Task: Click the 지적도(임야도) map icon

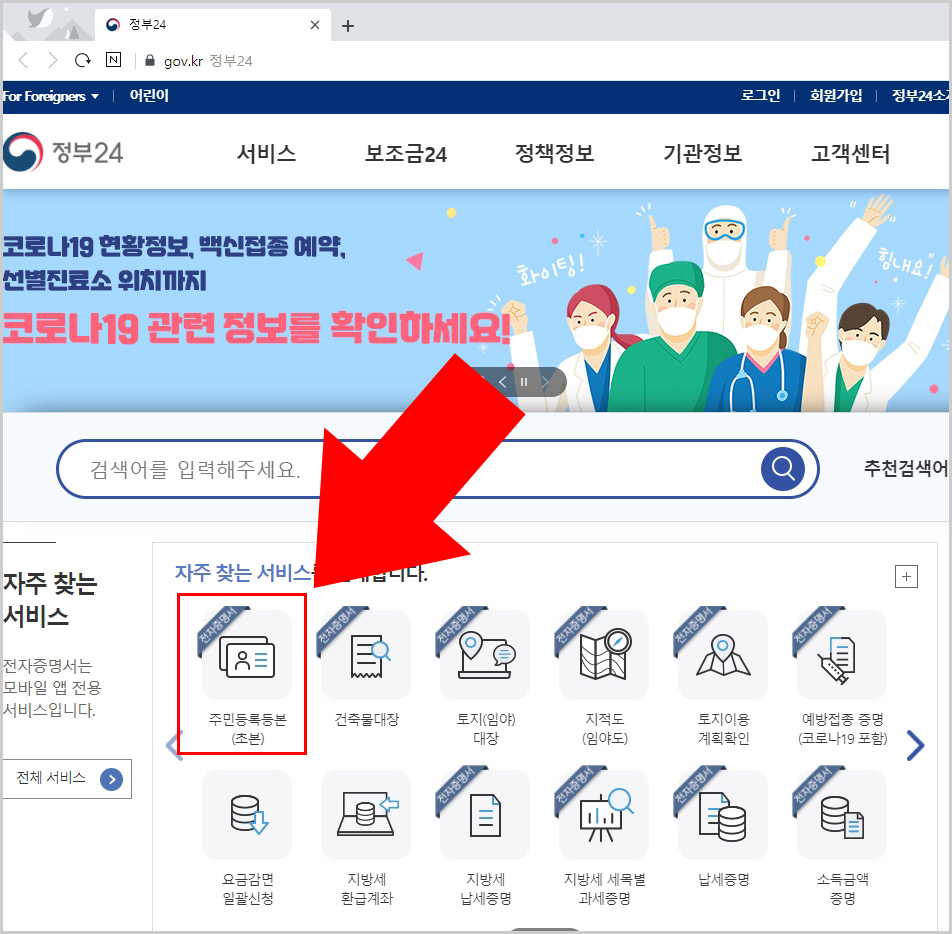Action: pos(603,655)
